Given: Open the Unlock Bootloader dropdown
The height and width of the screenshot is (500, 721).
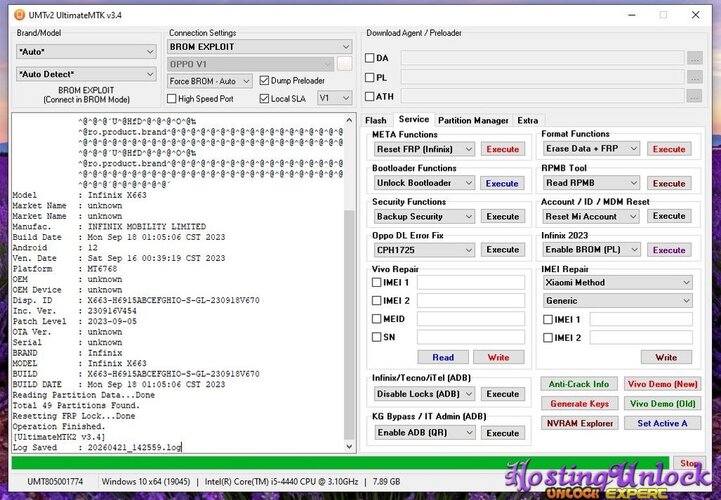Looking at the screenshot, I should (x=424, y=183).
